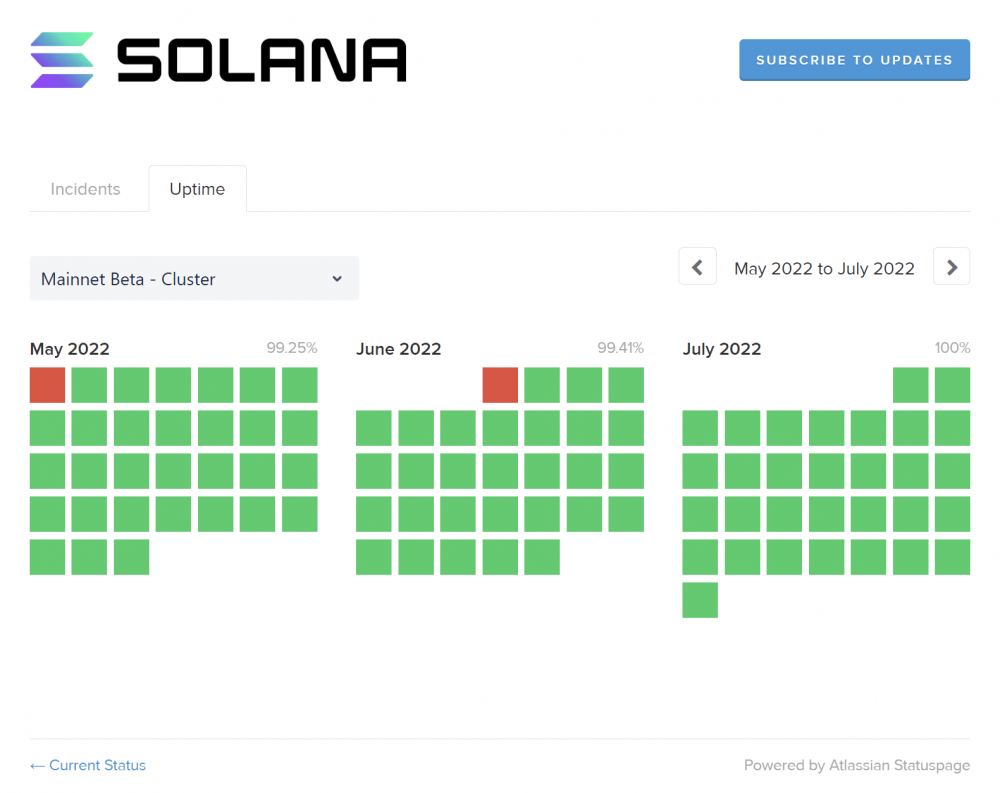This screenshot has height=793, width=1000.
Task: Click the May 2022 99.25% uptime value
Action: pos(291,348)
